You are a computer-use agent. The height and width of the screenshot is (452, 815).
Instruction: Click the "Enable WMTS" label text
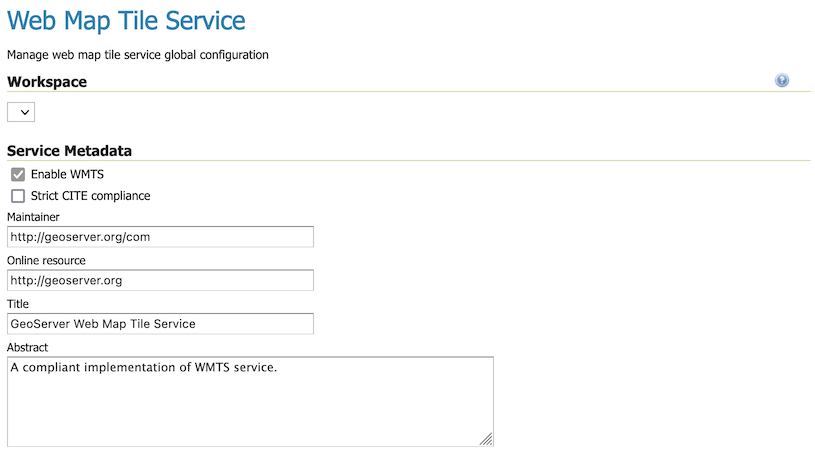pos(67,174)
